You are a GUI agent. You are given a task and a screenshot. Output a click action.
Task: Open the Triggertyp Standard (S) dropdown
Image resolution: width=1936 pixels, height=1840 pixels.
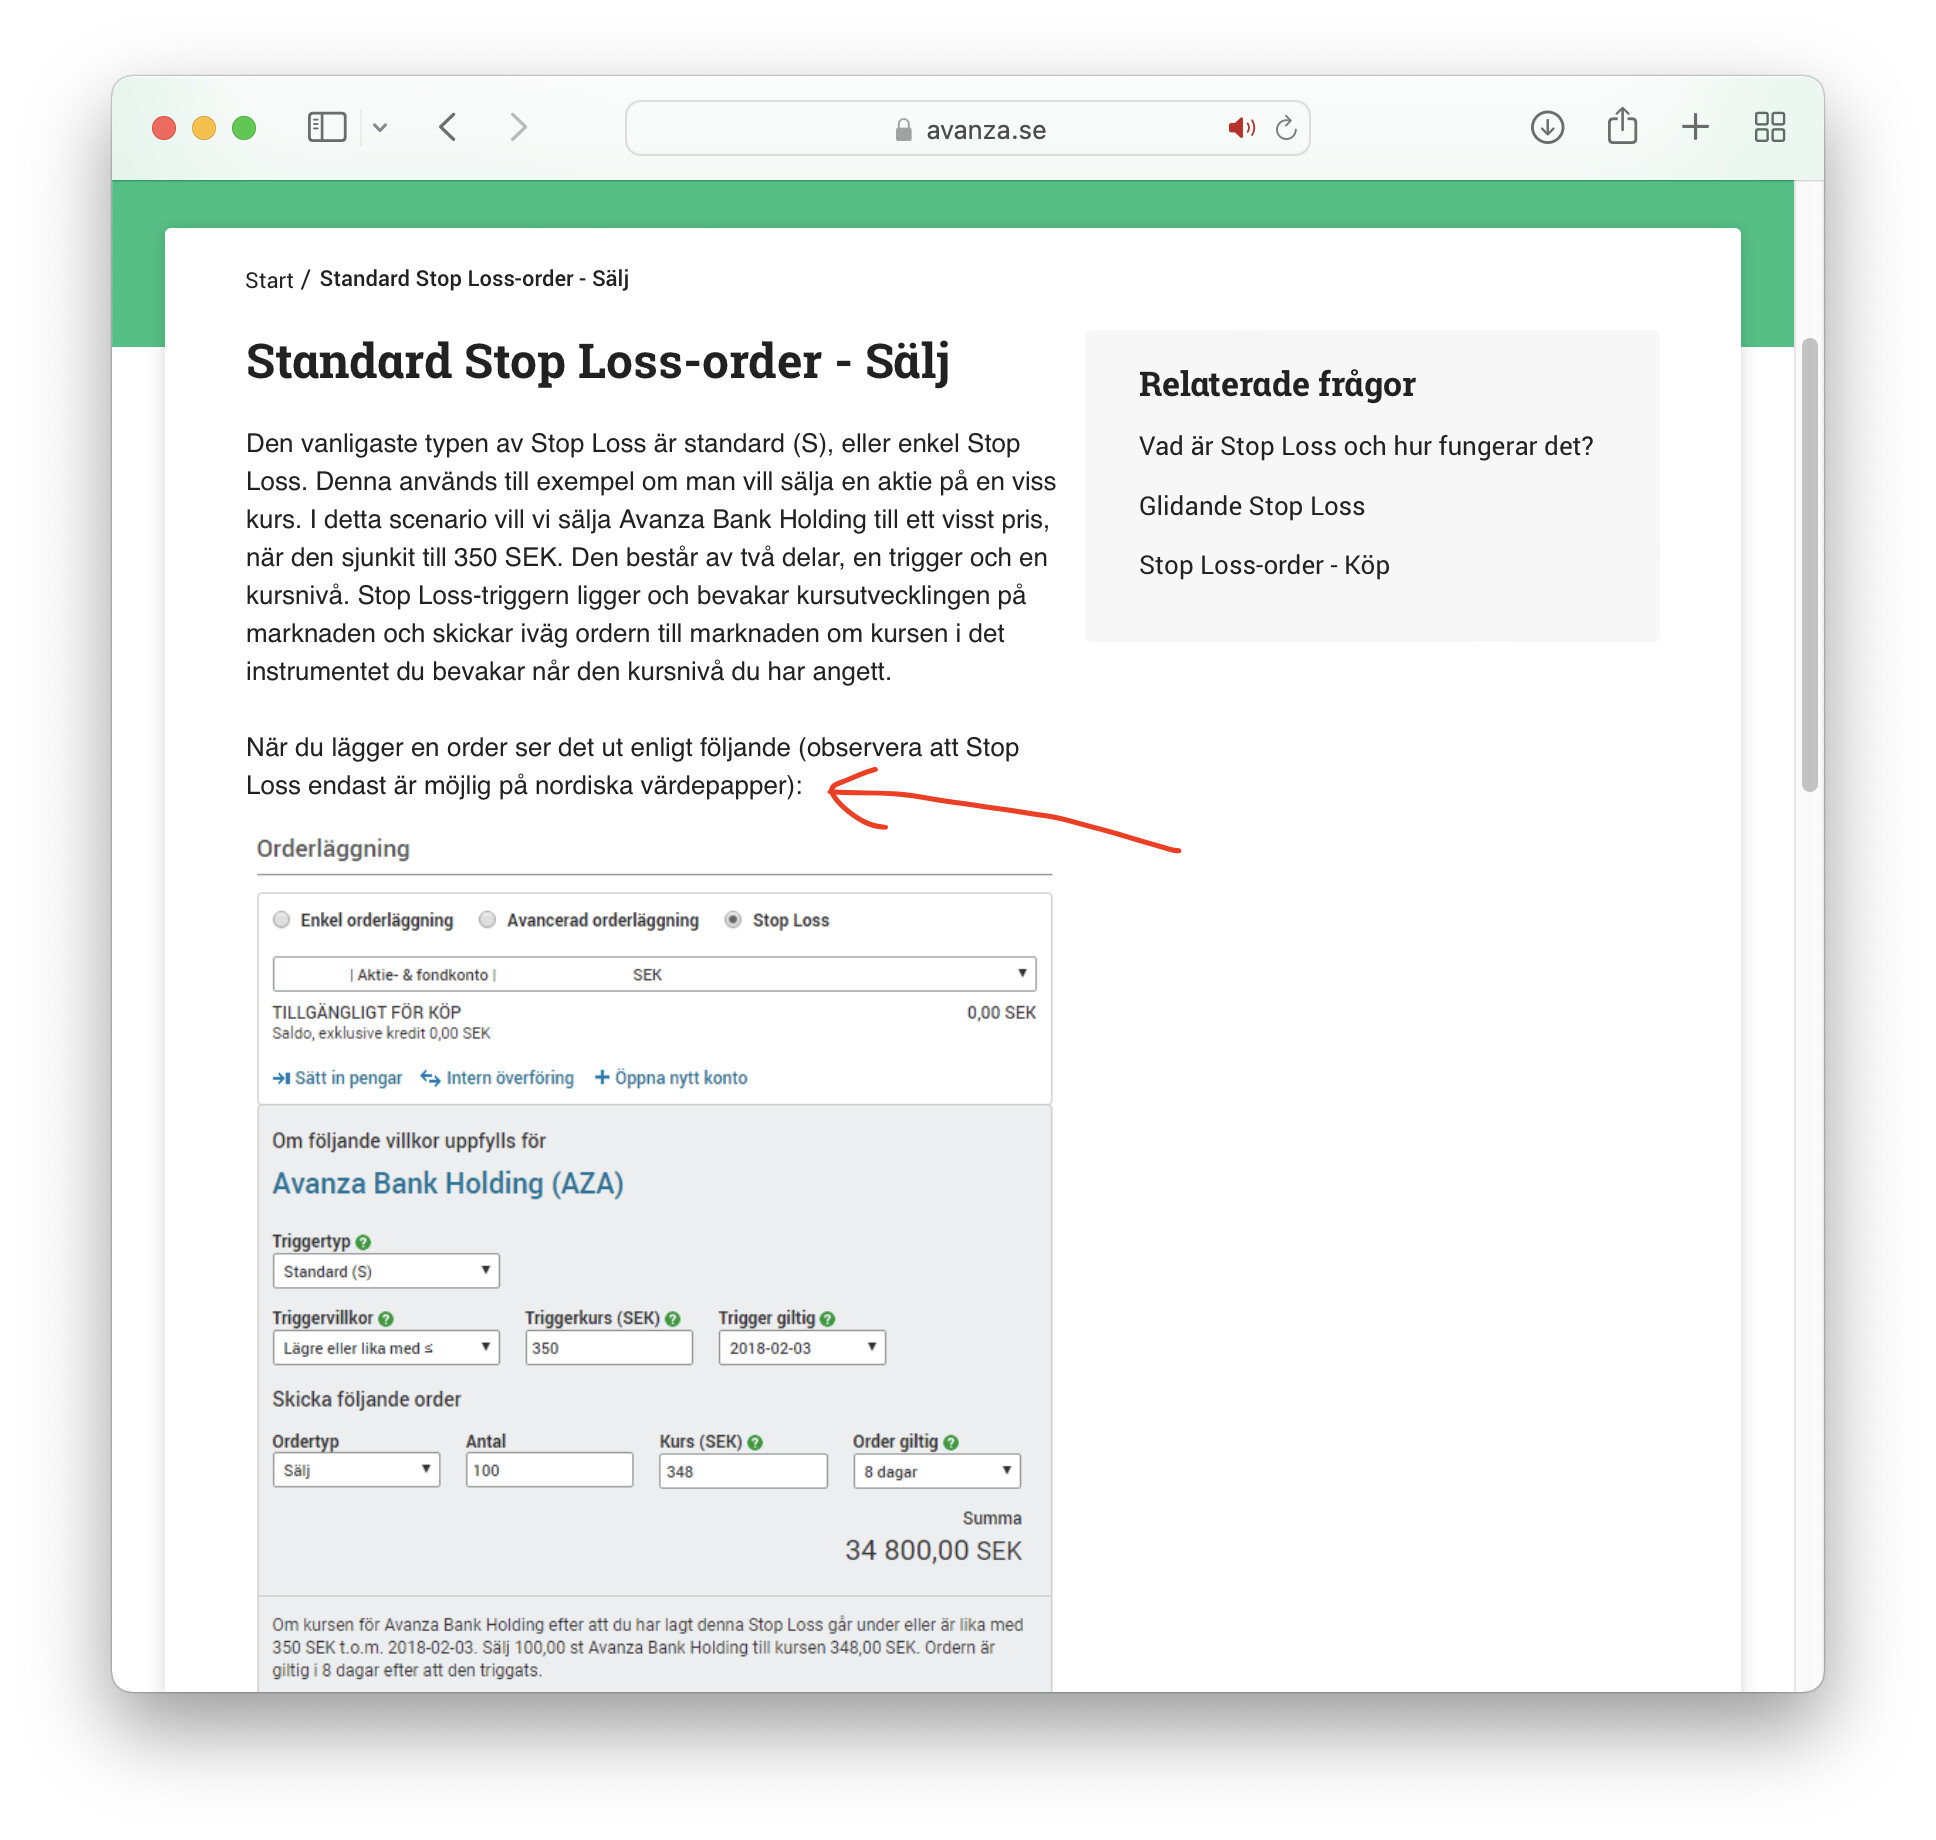386,1271
